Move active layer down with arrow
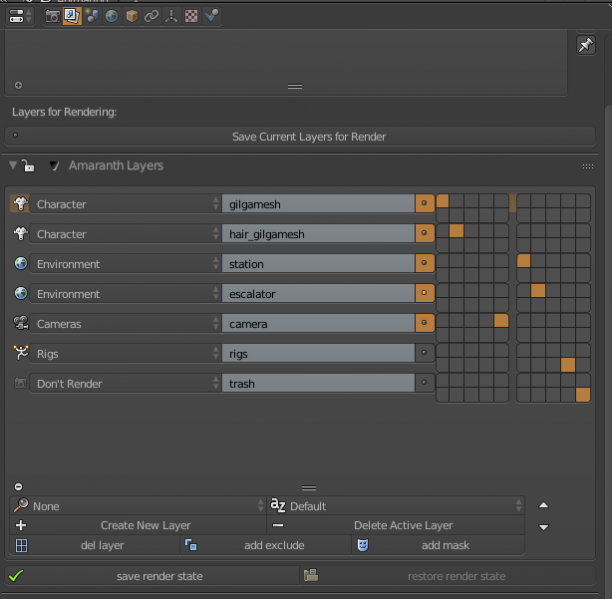Screen dimensions: 612x599 point(543,527)
